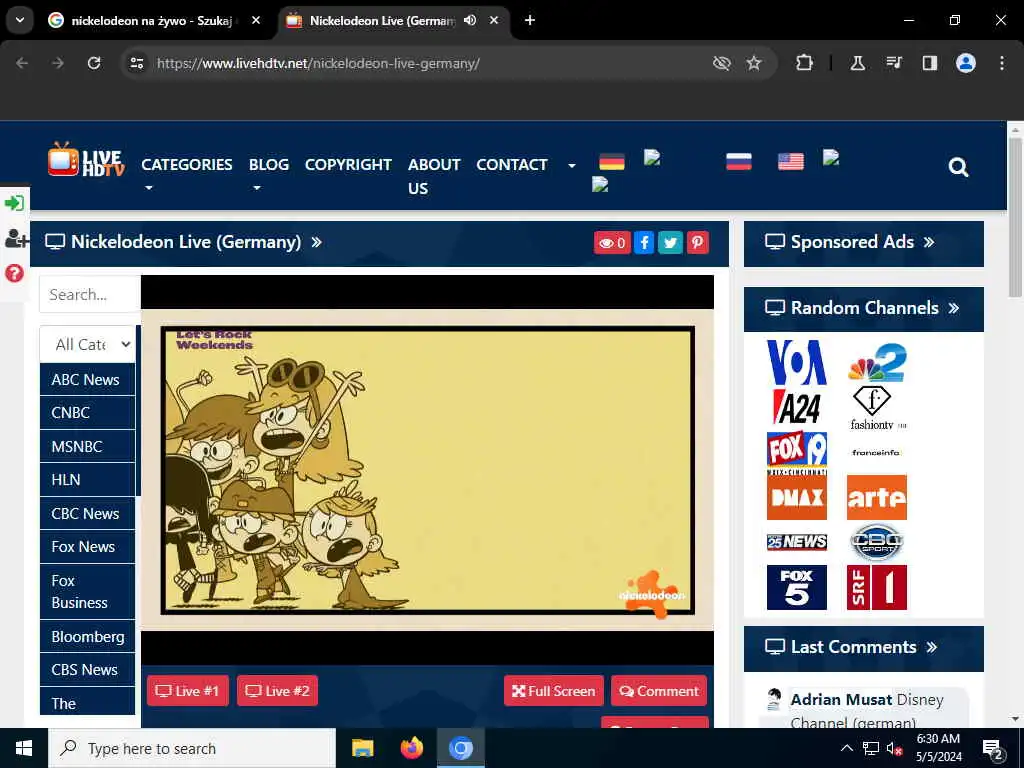Viewport: 1024px width, 768px height.
Task: Open NBC 2 channel logo
Action: click(877, 362)
